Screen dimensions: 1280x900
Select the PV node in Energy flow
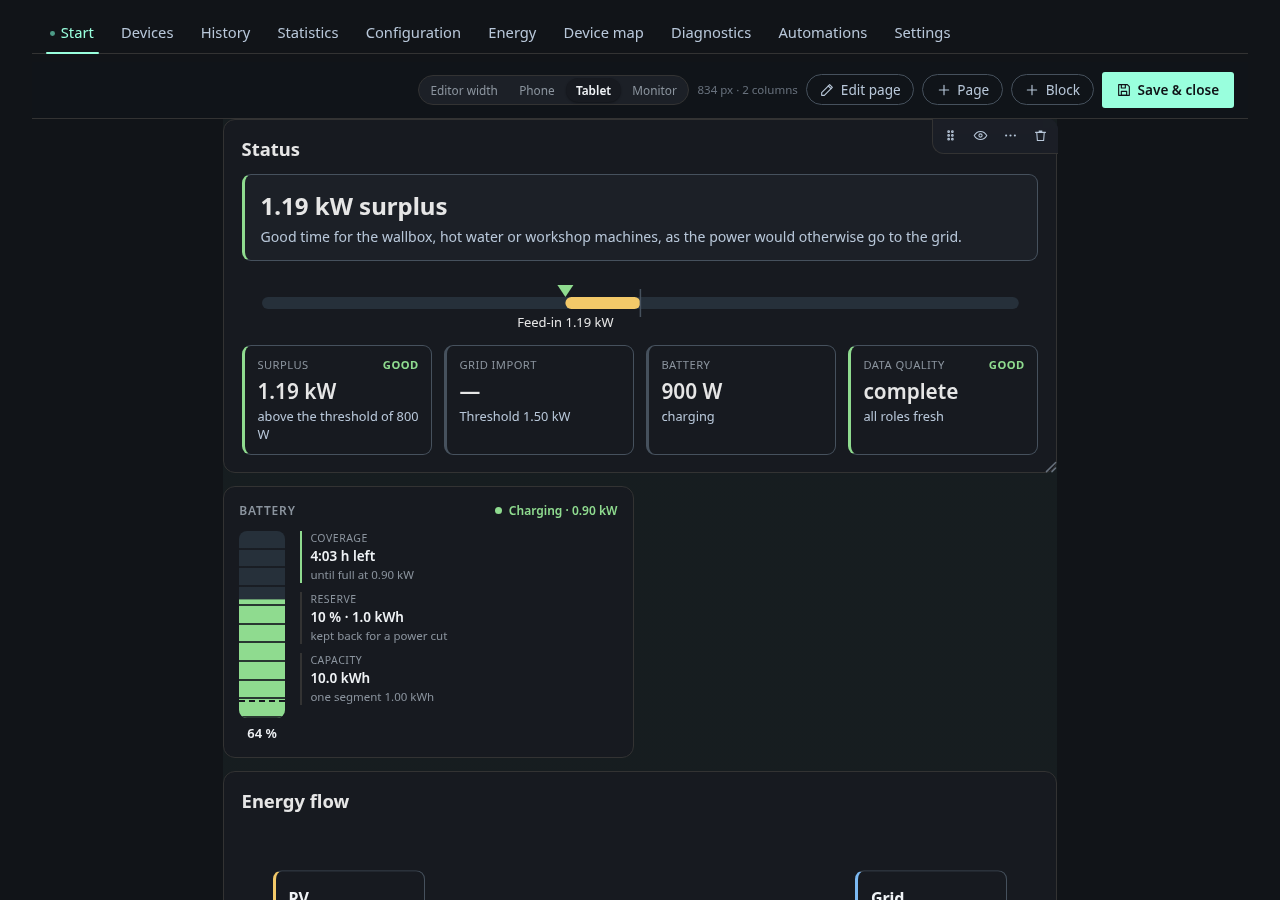click(x=349, y=886)
